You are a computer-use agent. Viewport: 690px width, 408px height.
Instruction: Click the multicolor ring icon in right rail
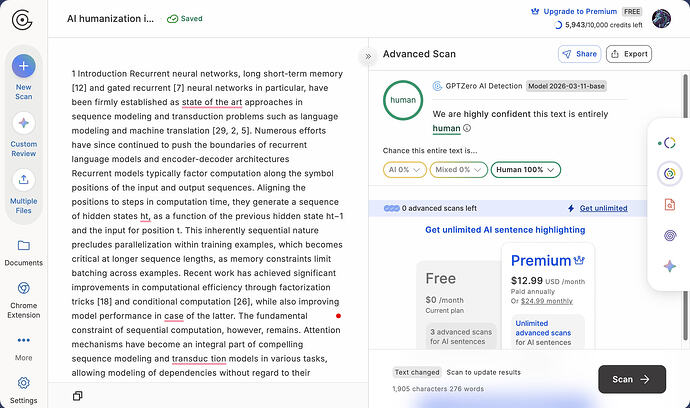tap(669, 143)
